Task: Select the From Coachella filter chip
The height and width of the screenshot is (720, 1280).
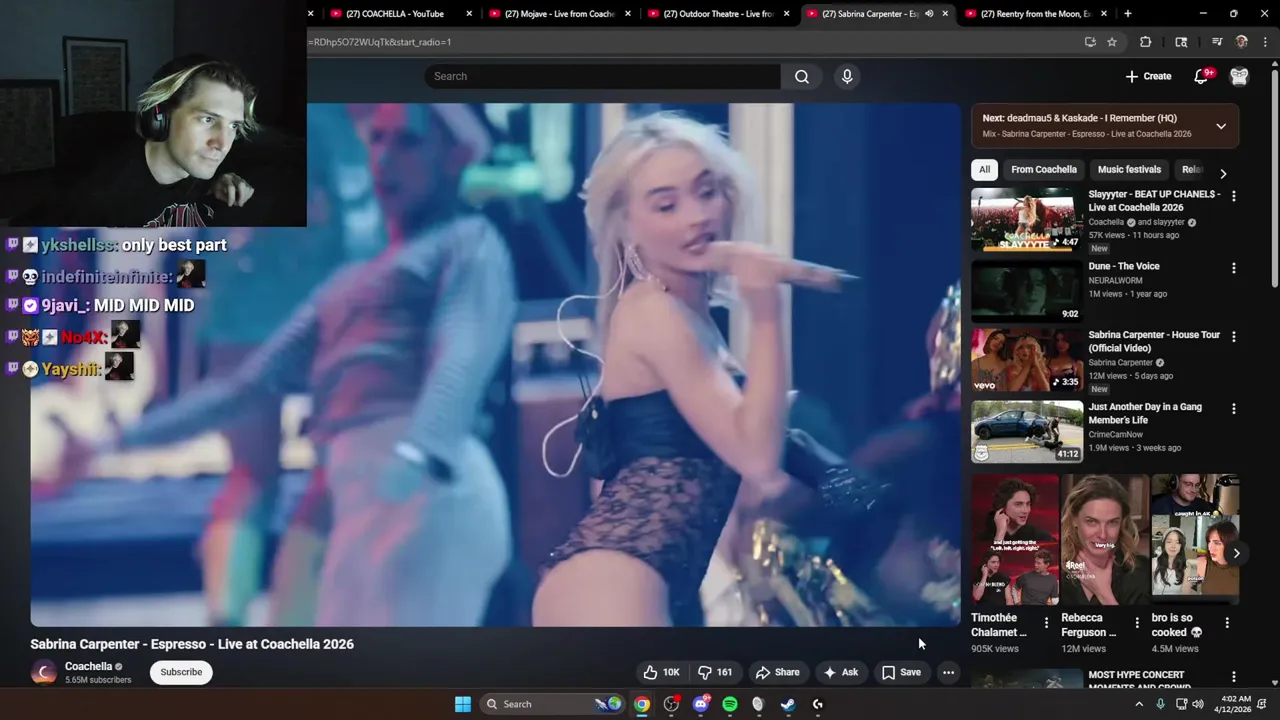Action: click(1044, 170)
